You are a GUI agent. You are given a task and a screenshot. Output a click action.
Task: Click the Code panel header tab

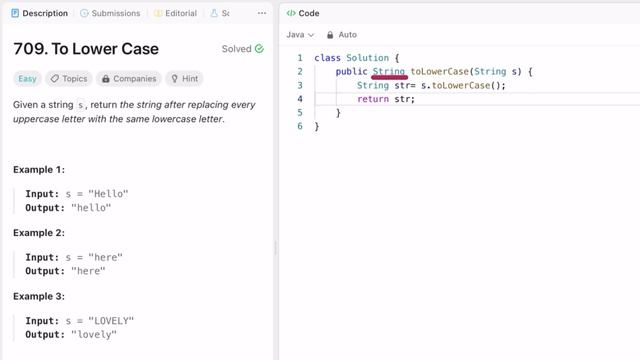pyautogui.click(x=303, y=13)
